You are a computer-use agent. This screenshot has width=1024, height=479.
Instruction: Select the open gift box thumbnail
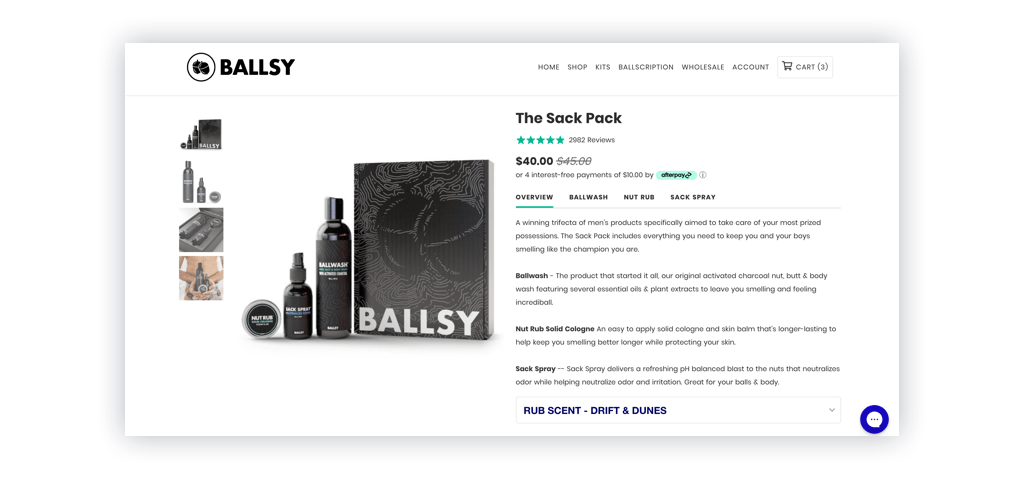[x=201, y=230]
